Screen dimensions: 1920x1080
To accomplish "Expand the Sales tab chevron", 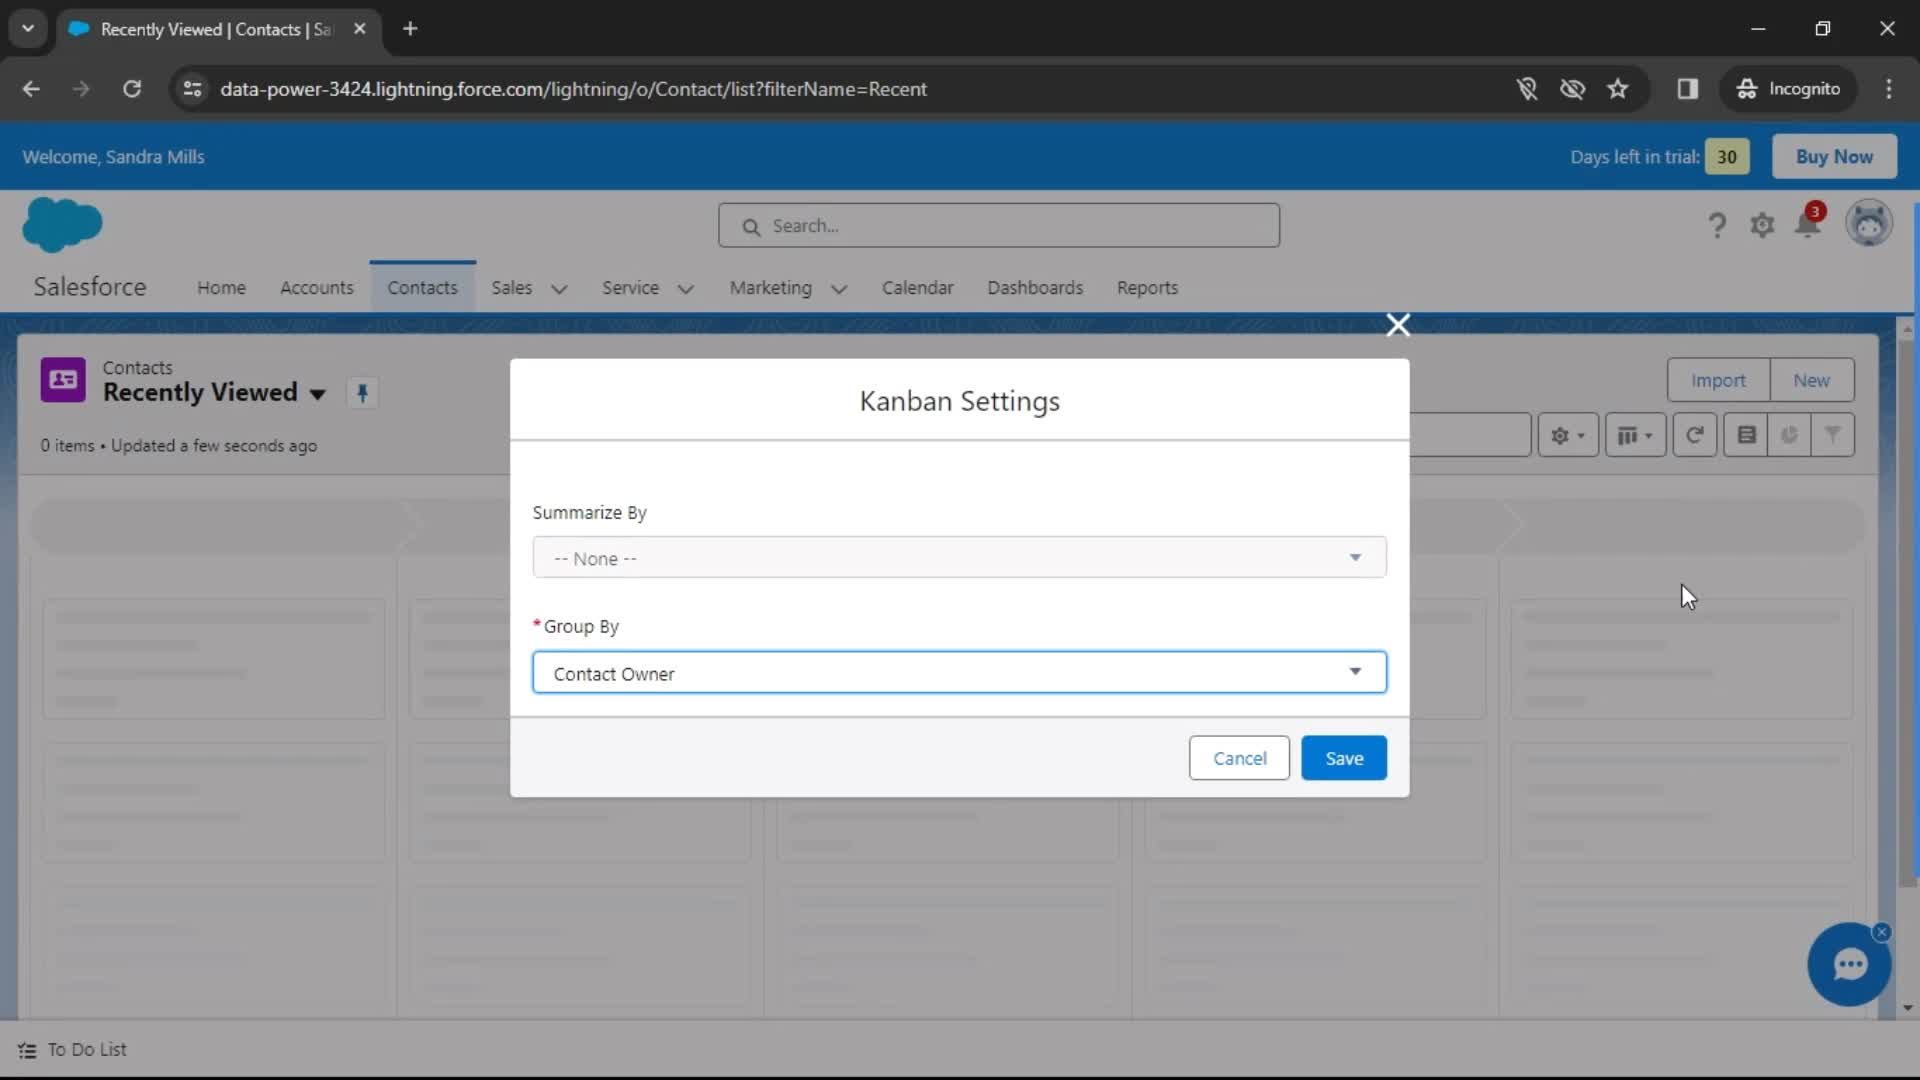I will pyautogui.click(x=560, y=289).
